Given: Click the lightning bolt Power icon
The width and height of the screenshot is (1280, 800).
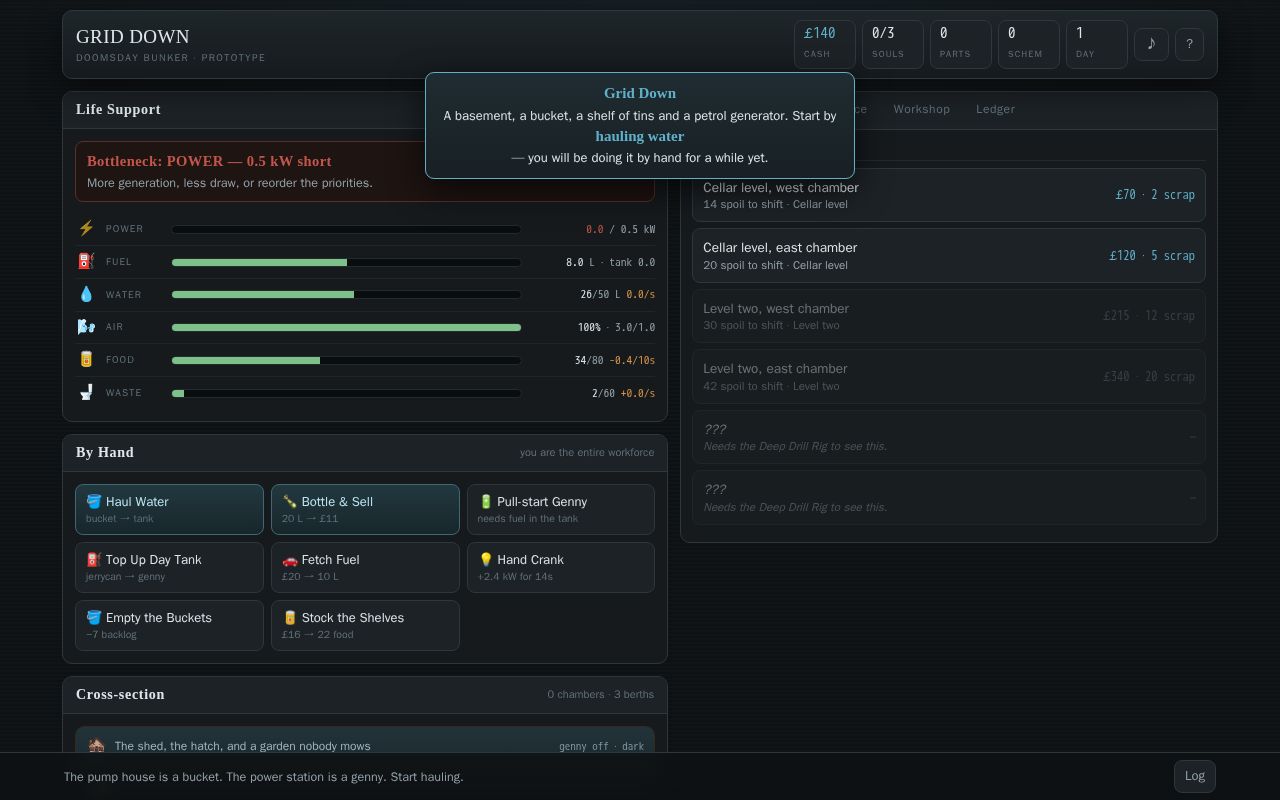Looking at the screenshot, I should 86,229.
